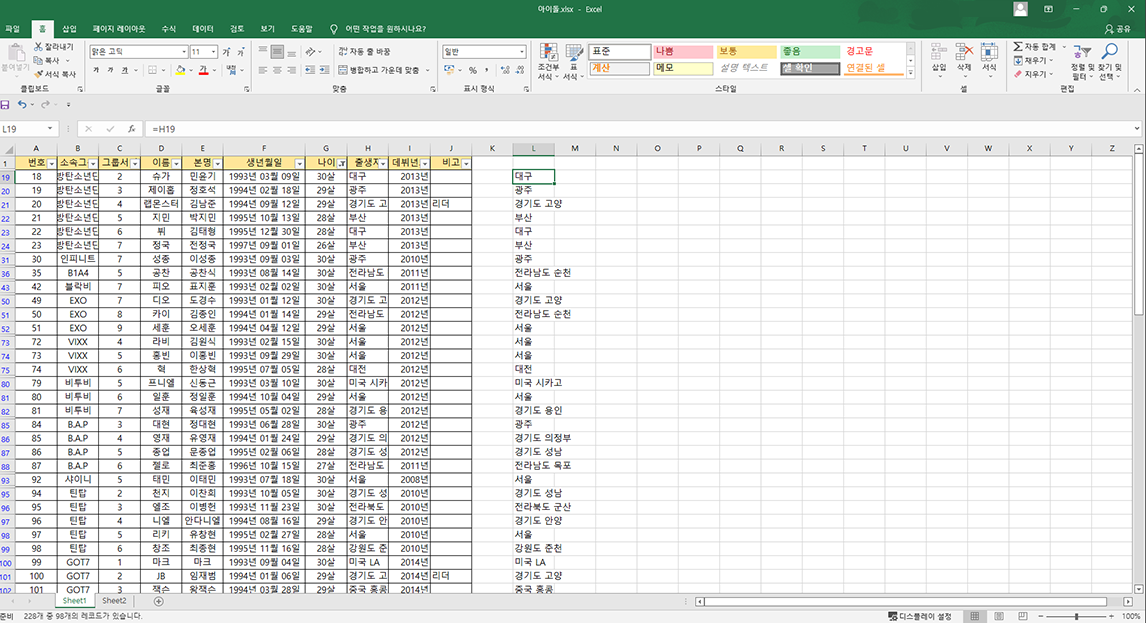Click the increase decimal icon
Image resolution: width=1146 pixels, height=623 pixels.
(x=505, y=70)
